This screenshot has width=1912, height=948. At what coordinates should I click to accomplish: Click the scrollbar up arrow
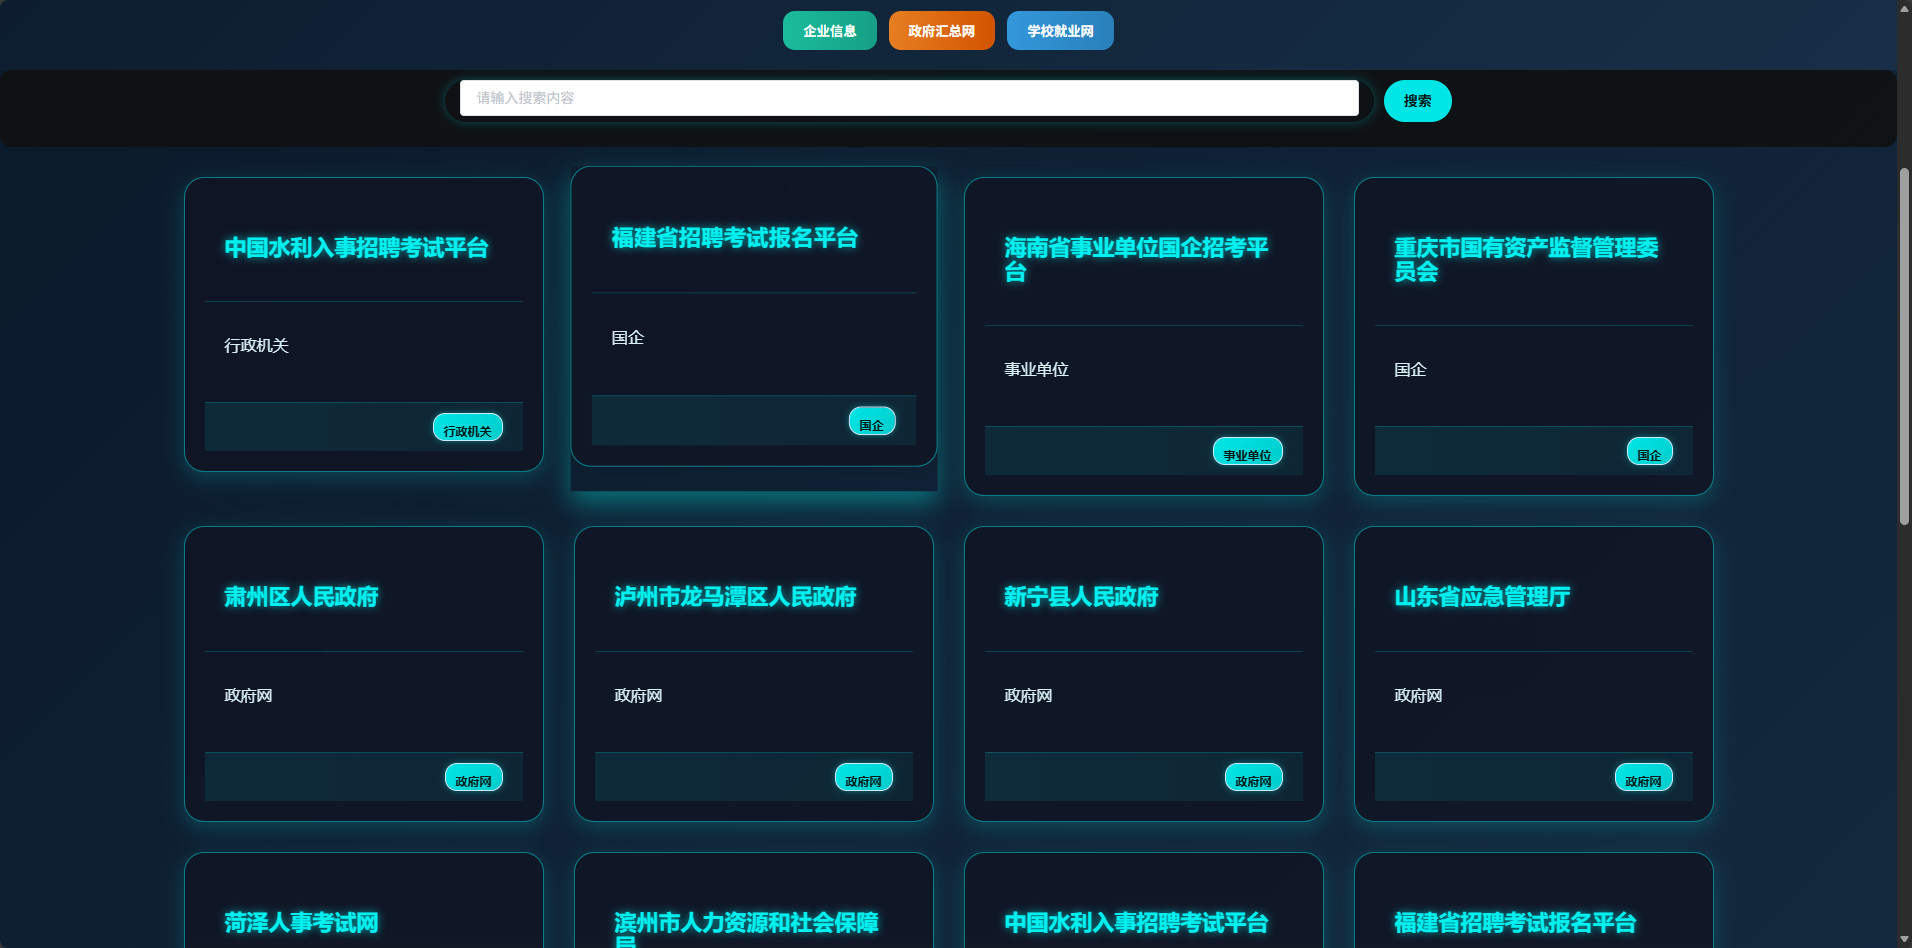[1904, 8]
